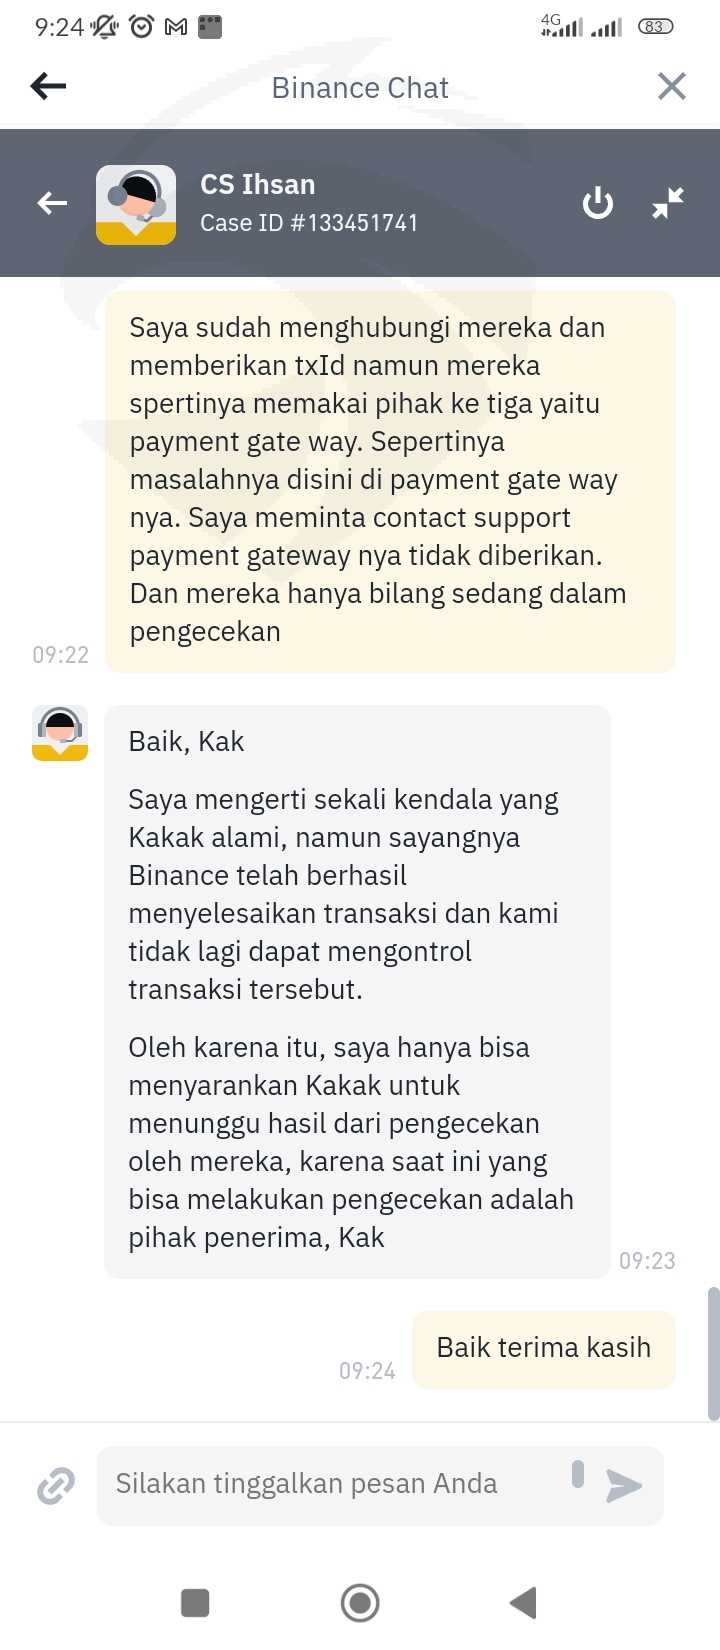Send the message with the paper plane icon
Screen dimensions: 720x1650
point(623,1486)
